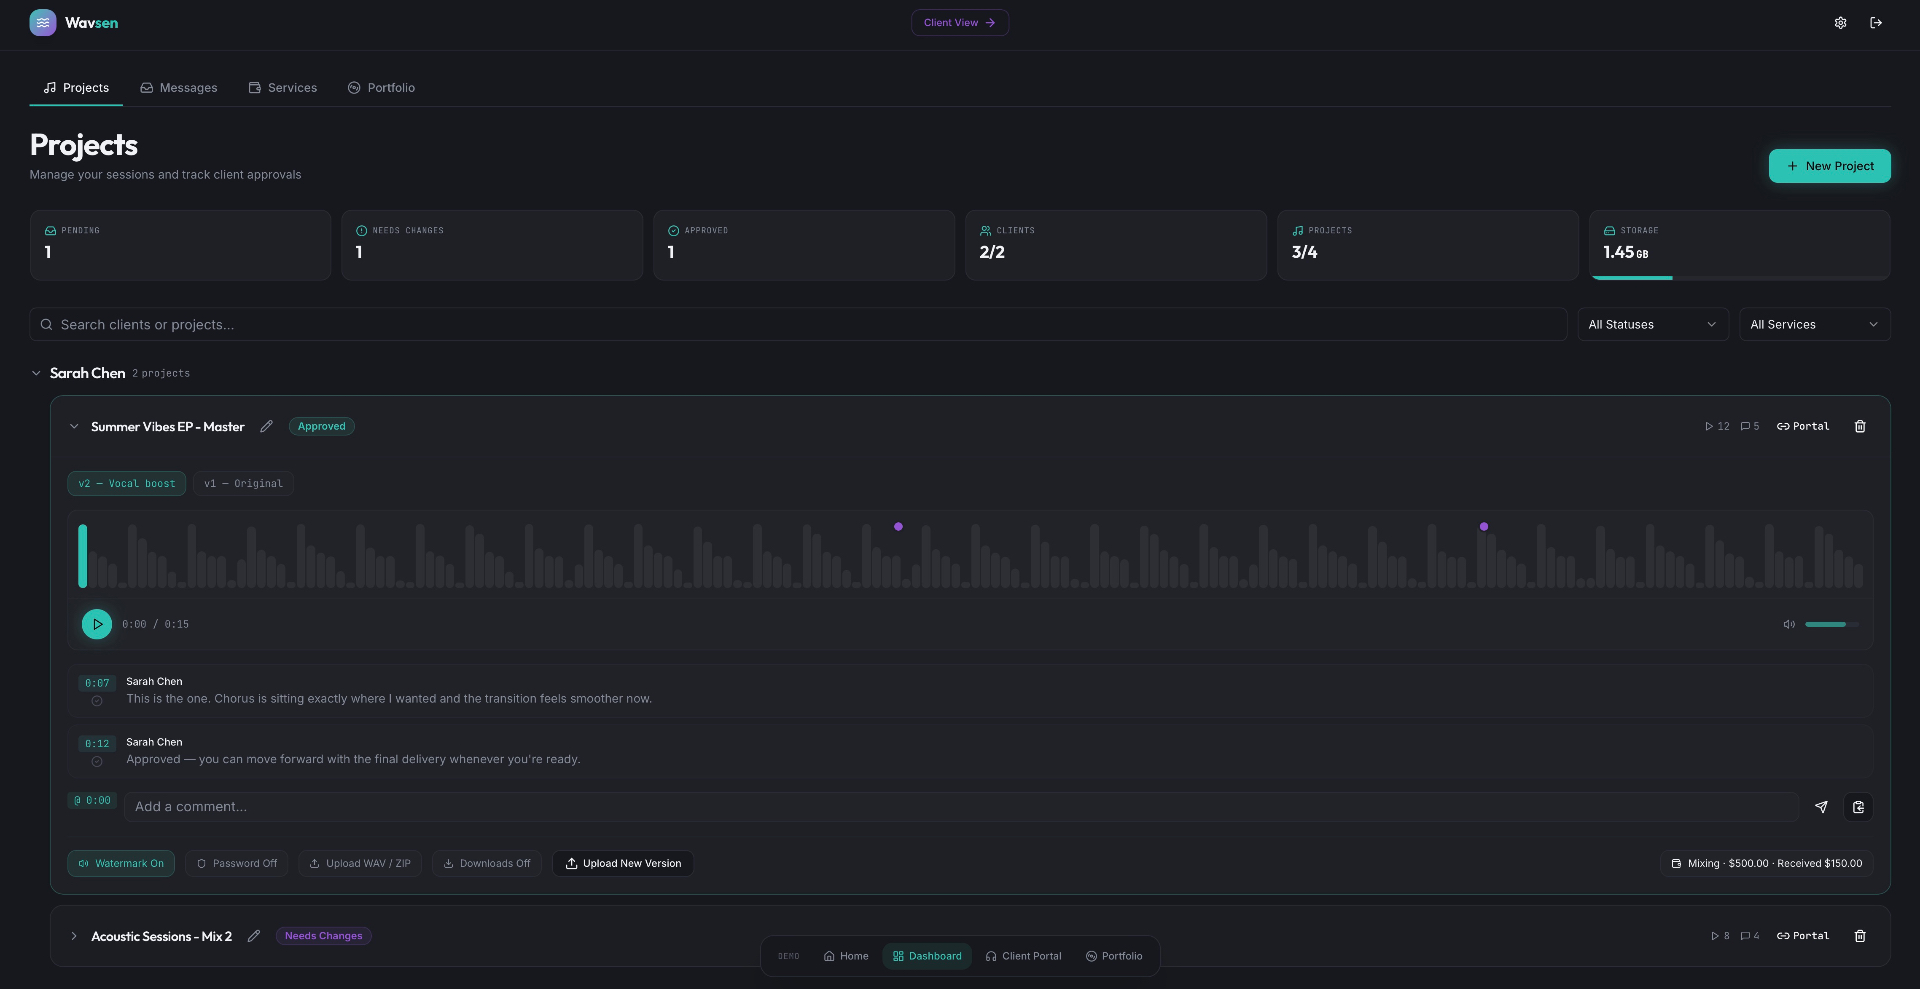Image resolution: width=1920 pixels, height=989 pixels.
Task: Resolve the 0:12 comment check circle
Action: [x=97, y=762]
